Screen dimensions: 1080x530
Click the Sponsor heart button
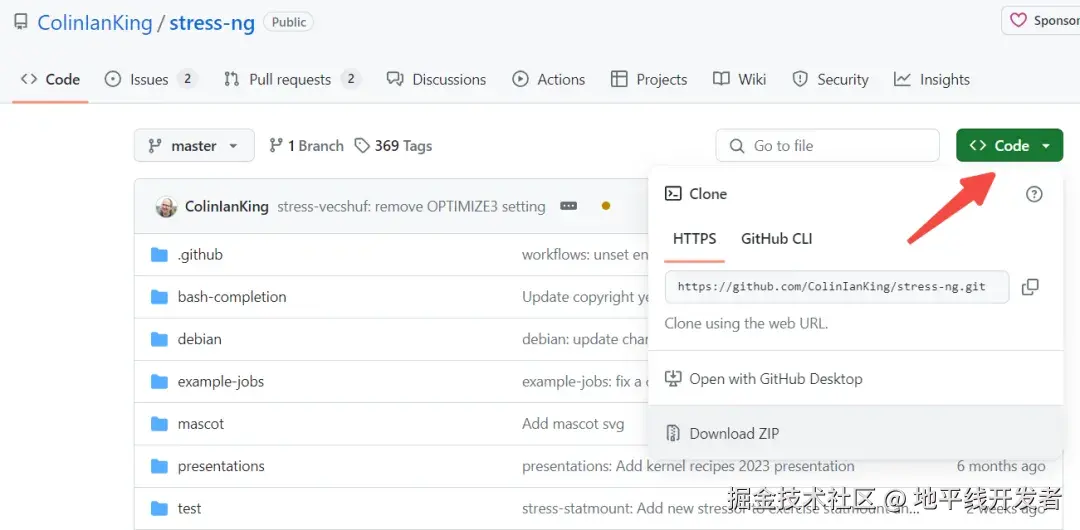click(1043, 21)
